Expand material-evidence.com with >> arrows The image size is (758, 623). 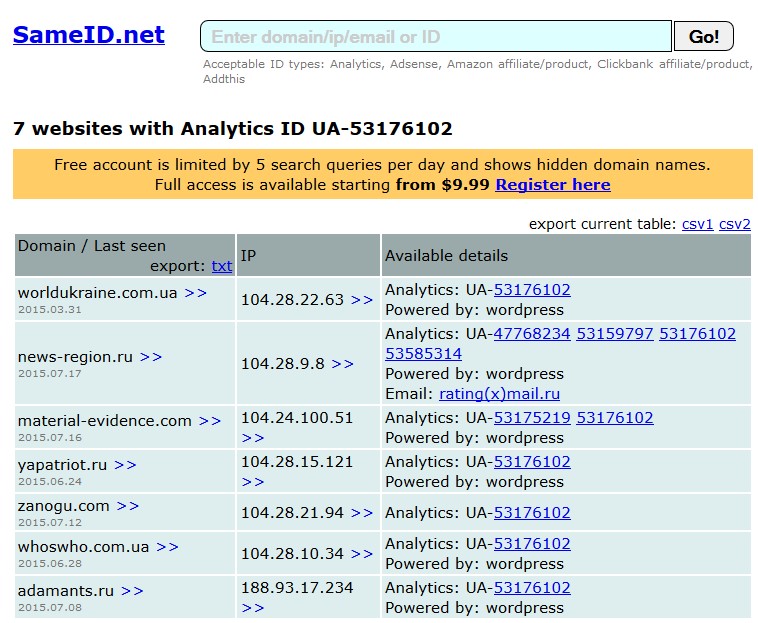tap(210, 421)
